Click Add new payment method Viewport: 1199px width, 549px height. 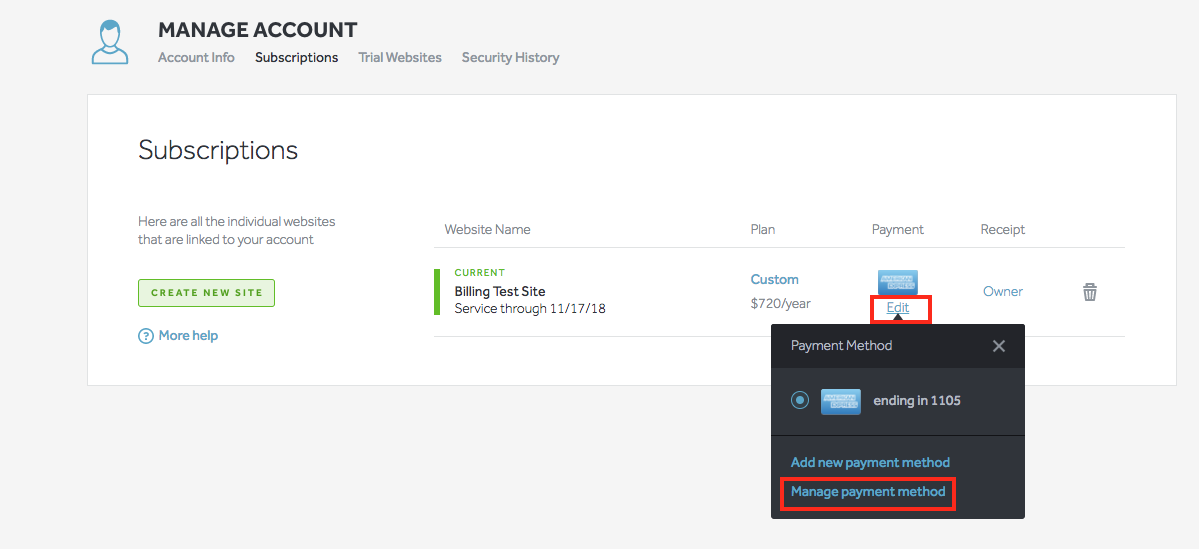(x=870, y=463)
